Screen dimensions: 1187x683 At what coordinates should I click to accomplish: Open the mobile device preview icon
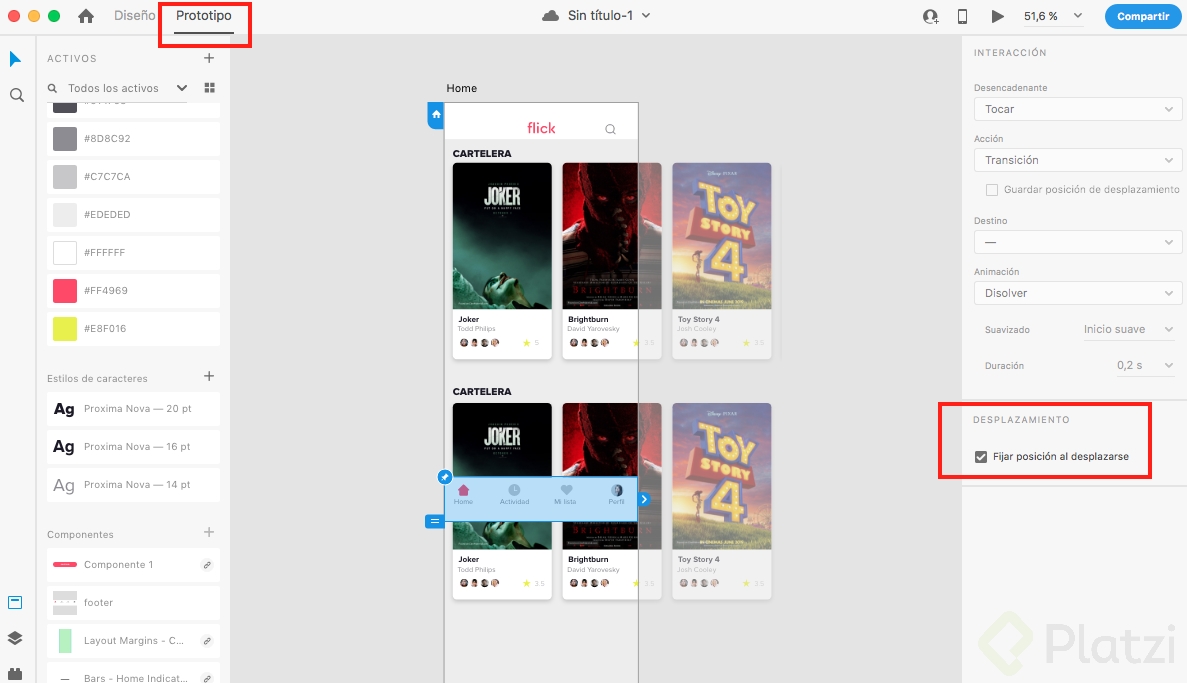962,17
